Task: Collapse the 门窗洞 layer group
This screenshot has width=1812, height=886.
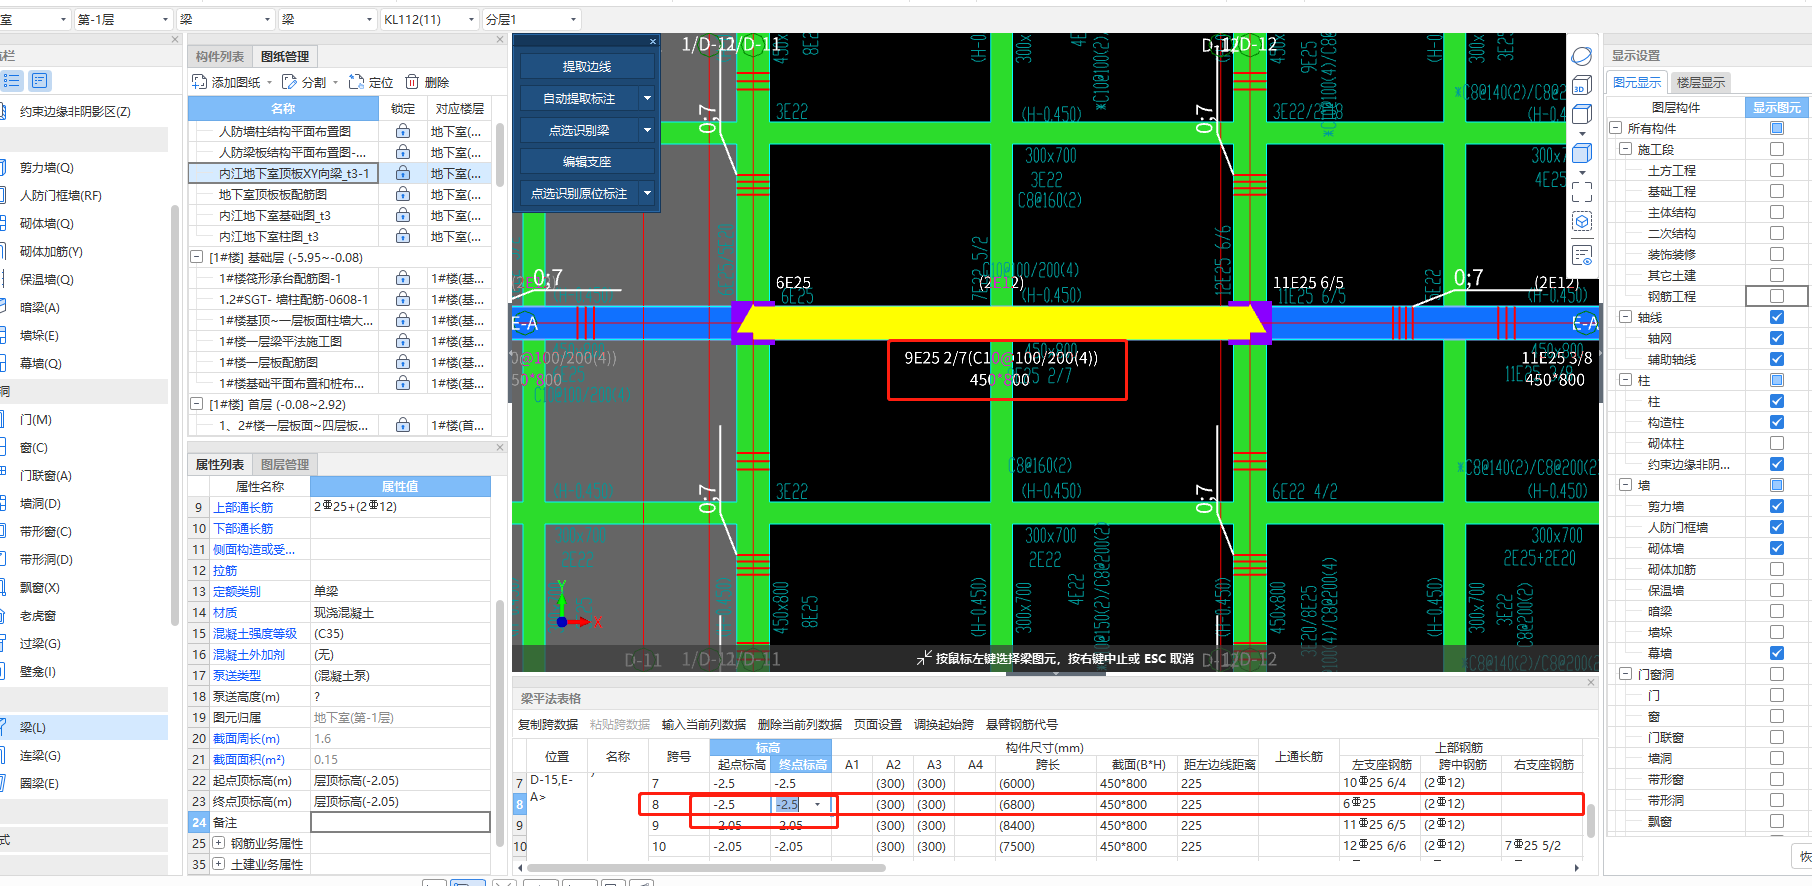Action: click(x=1626, y=674)
